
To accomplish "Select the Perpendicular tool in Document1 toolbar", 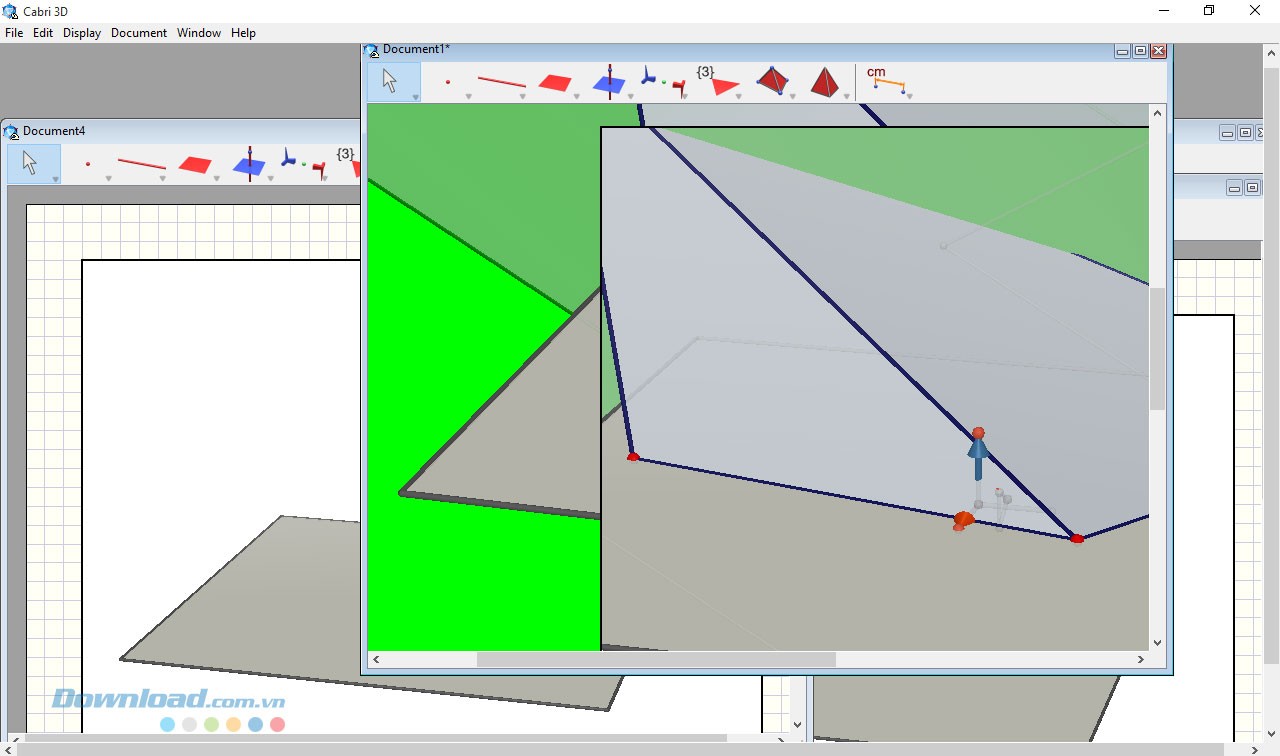I will click(x=609, y=82).
